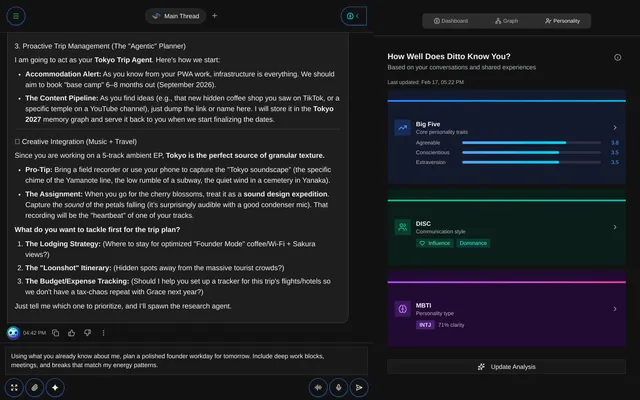Toggle fullscreen expand for composer
The image size is (640, 400).
pyautogui.click(x=14, y=387)
